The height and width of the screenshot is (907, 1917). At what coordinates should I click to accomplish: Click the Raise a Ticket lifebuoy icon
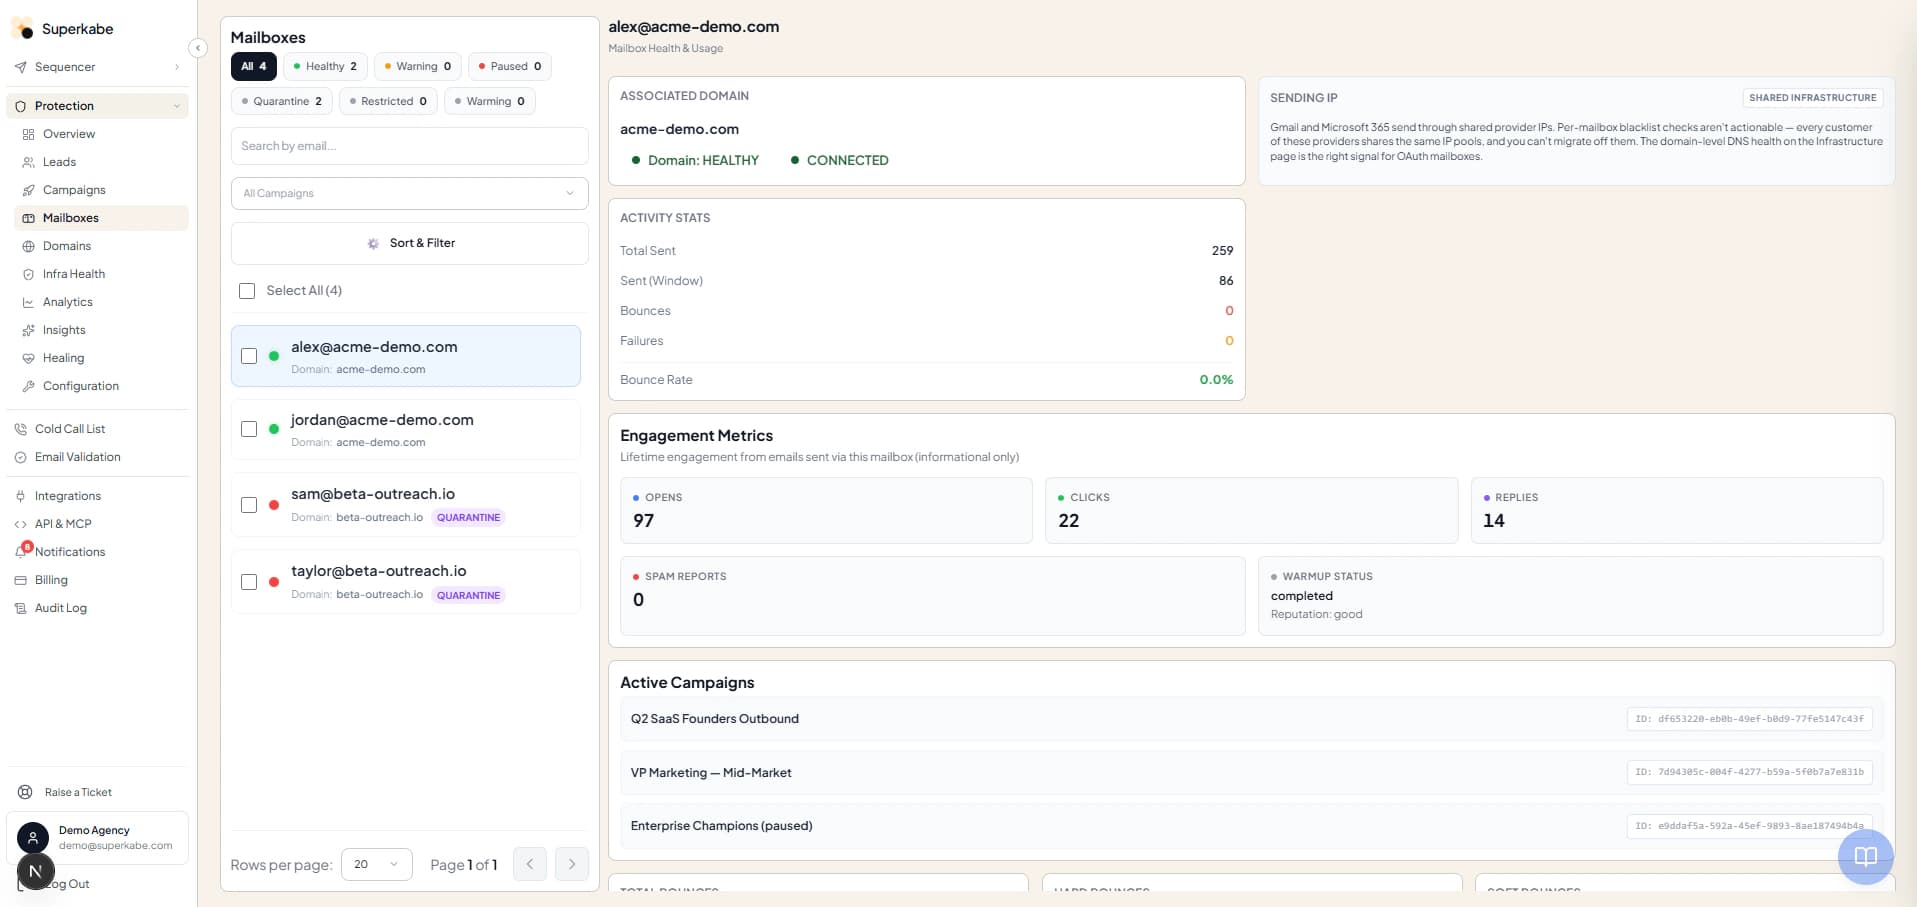coord(26,792)
